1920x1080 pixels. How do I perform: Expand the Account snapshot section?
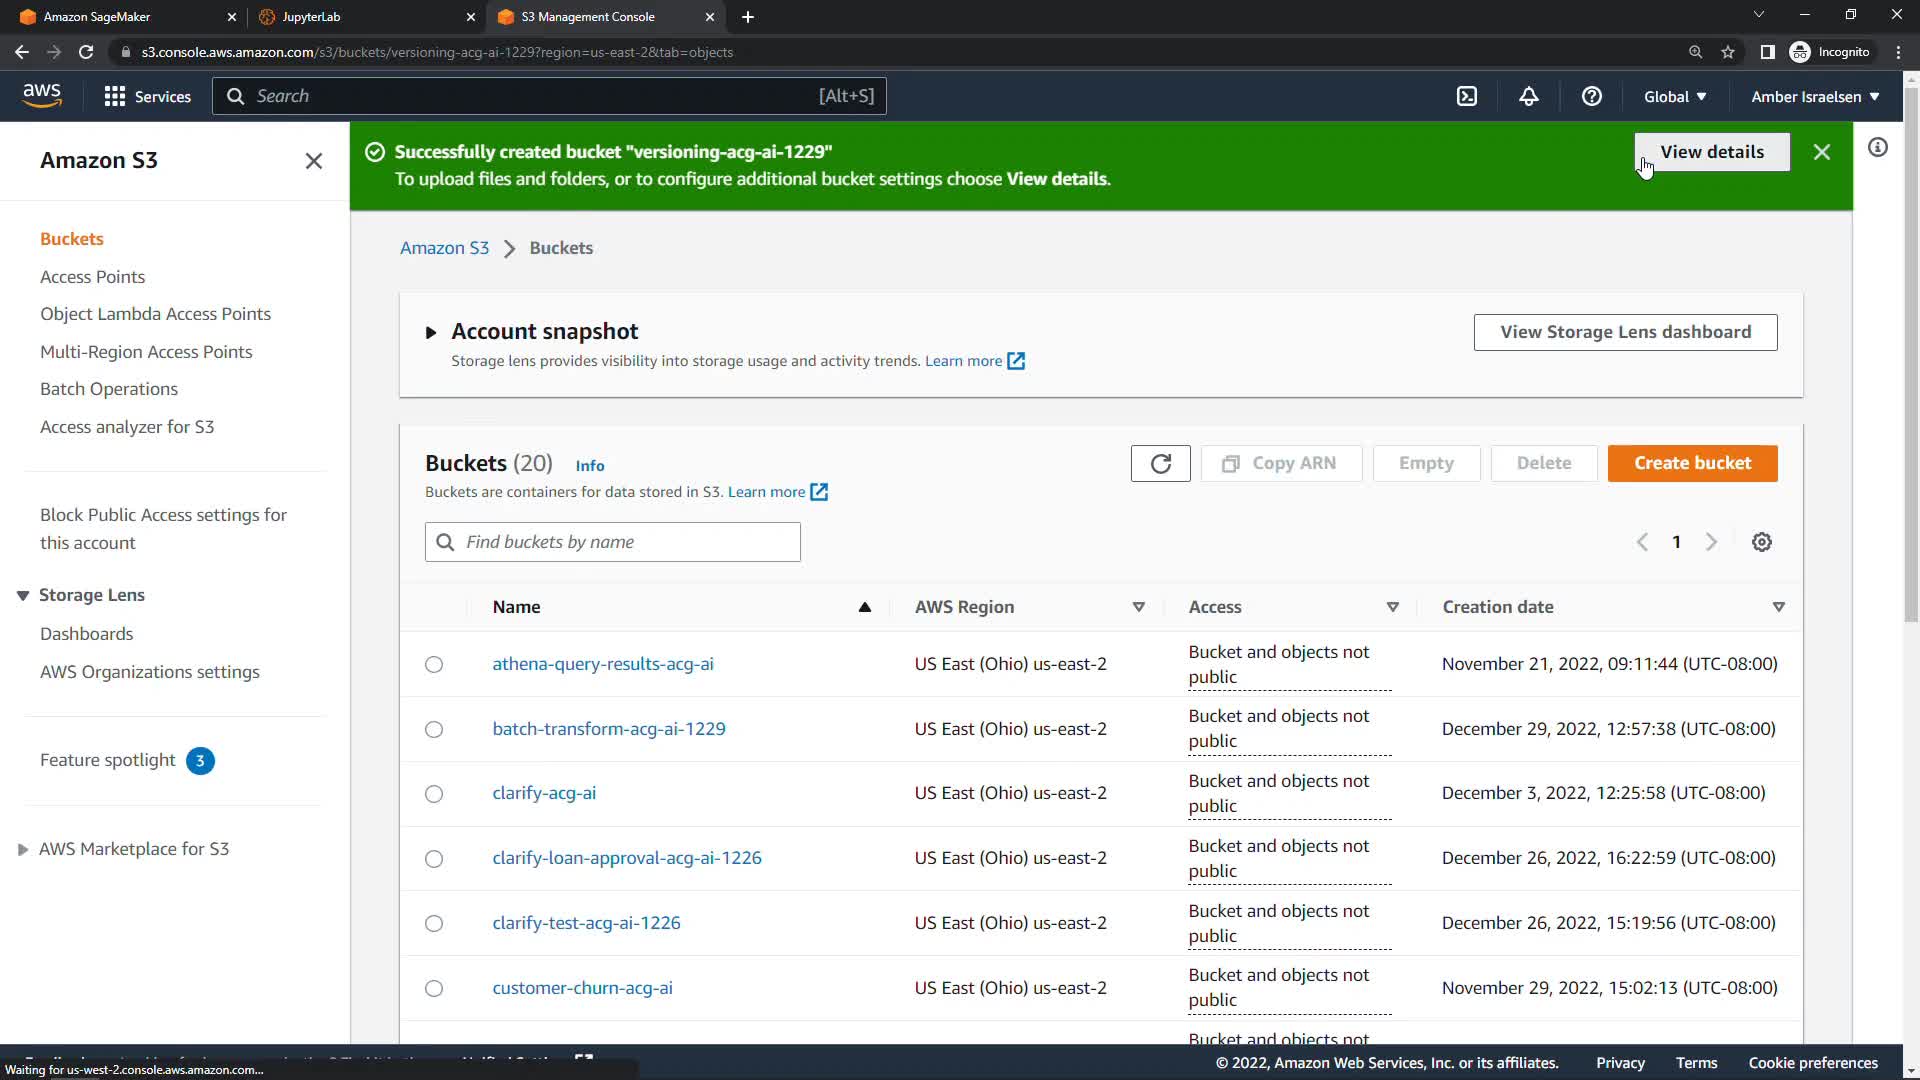431,332
